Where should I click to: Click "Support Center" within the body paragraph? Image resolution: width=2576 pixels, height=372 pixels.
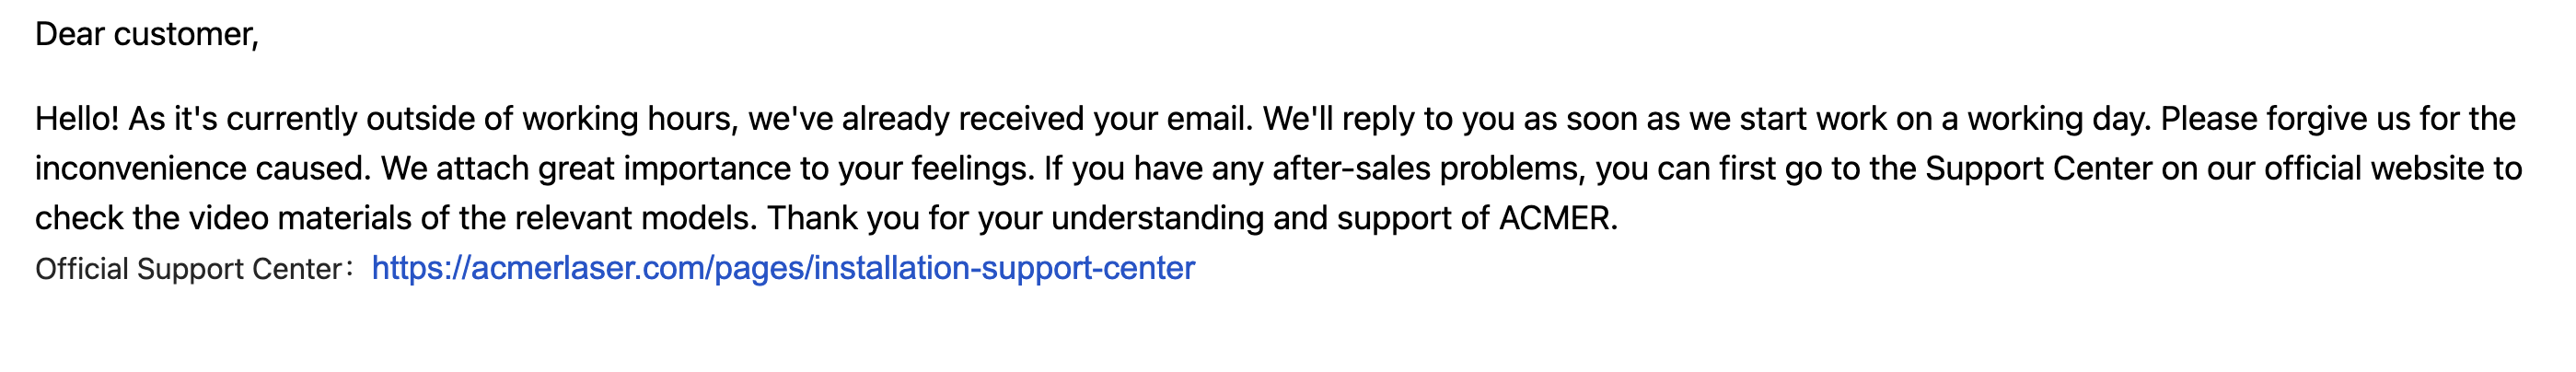(x=2038, y=168)
